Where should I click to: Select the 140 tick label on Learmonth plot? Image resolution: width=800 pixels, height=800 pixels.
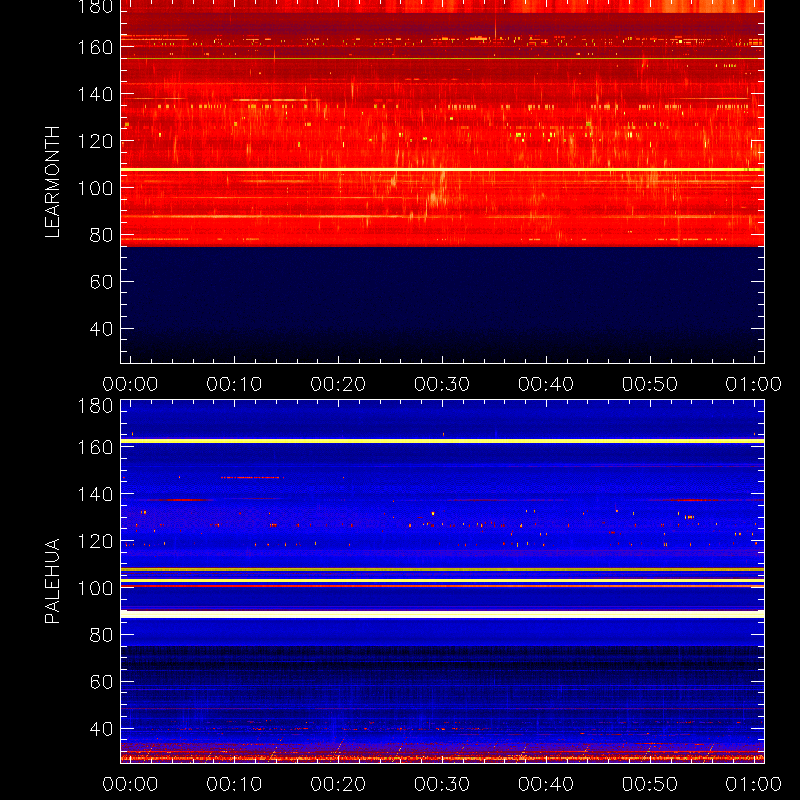tap(95, 94)
